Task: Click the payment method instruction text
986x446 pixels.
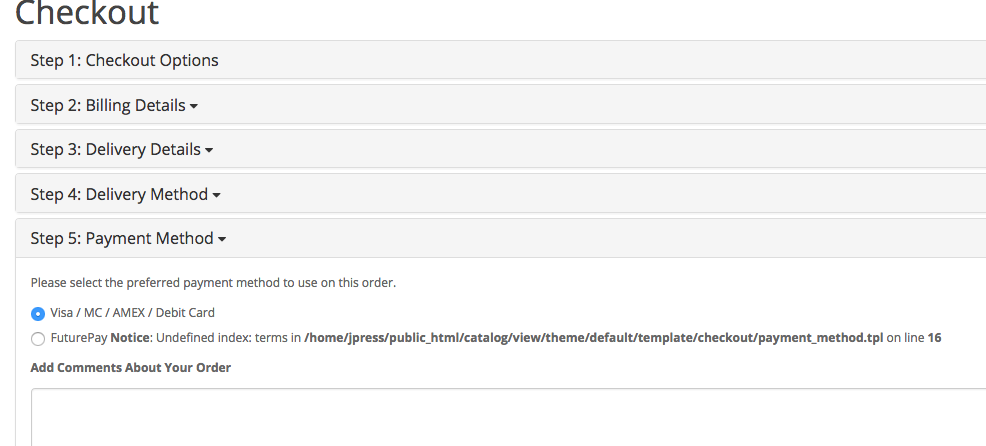Action: pos(213,282)
